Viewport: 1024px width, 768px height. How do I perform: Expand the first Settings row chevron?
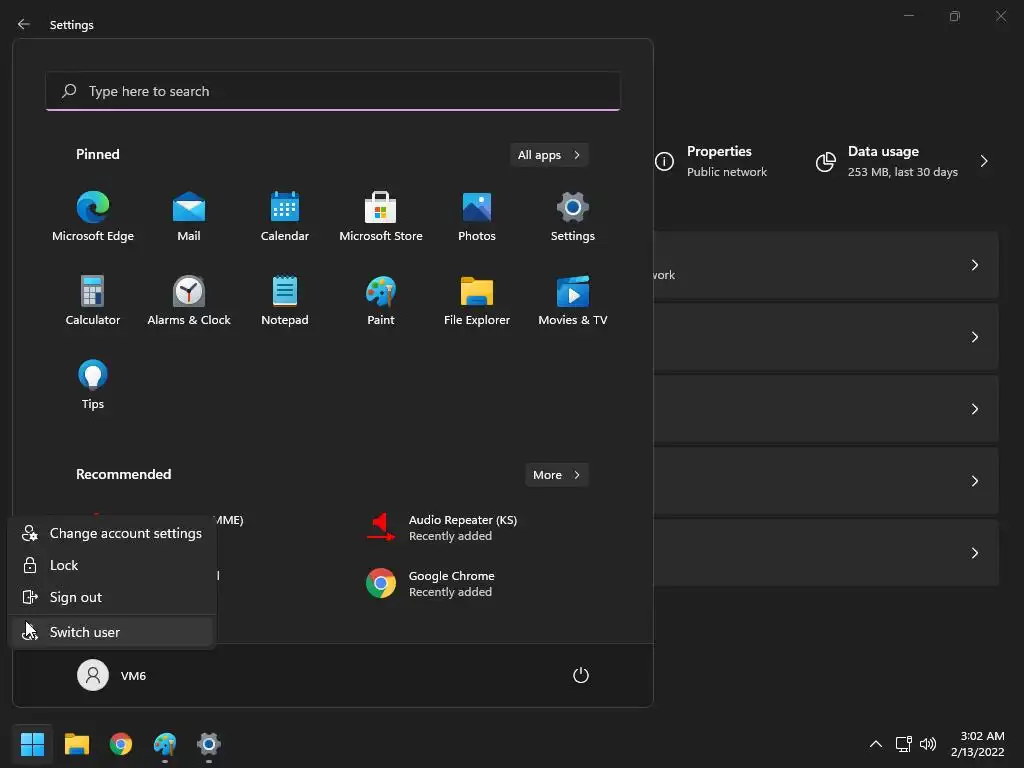974,265
